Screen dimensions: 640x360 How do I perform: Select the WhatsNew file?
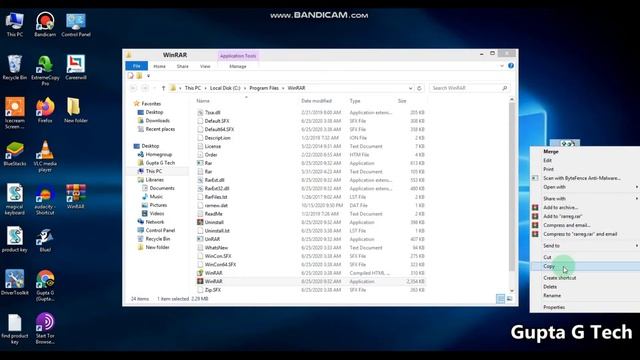click(216, 248)
